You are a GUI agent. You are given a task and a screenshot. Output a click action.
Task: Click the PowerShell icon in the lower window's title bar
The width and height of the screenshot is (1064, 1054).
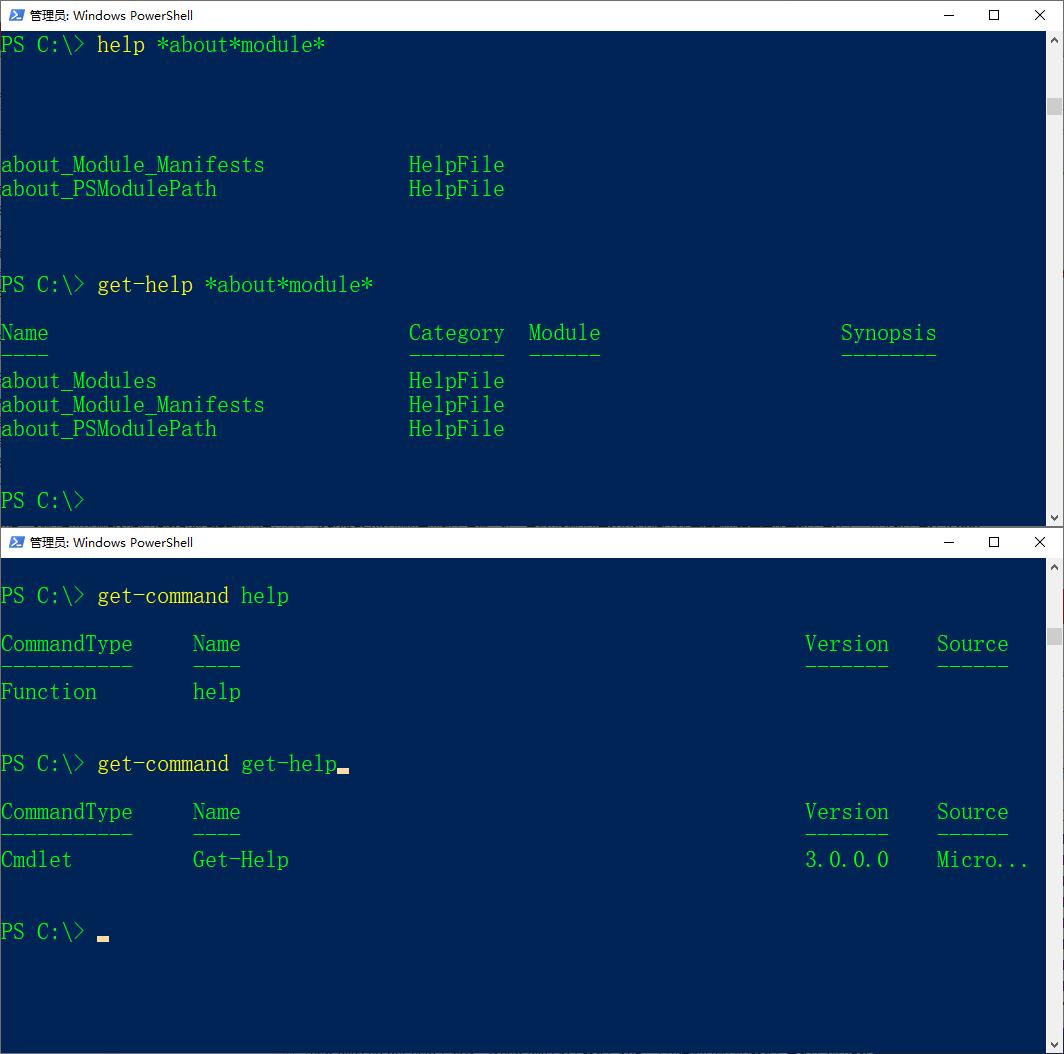[16, 542]
